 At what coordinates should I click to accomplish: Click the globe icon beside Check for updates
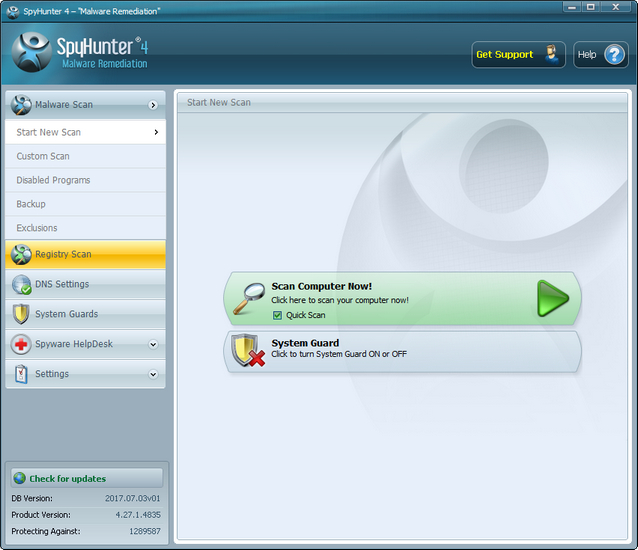click(20, 478)
